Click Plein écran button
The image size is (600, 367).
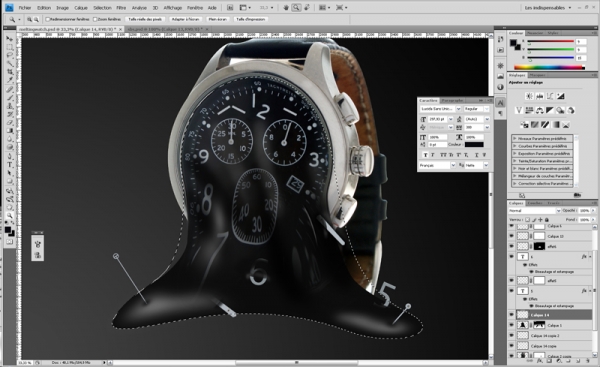coord(218,19)
